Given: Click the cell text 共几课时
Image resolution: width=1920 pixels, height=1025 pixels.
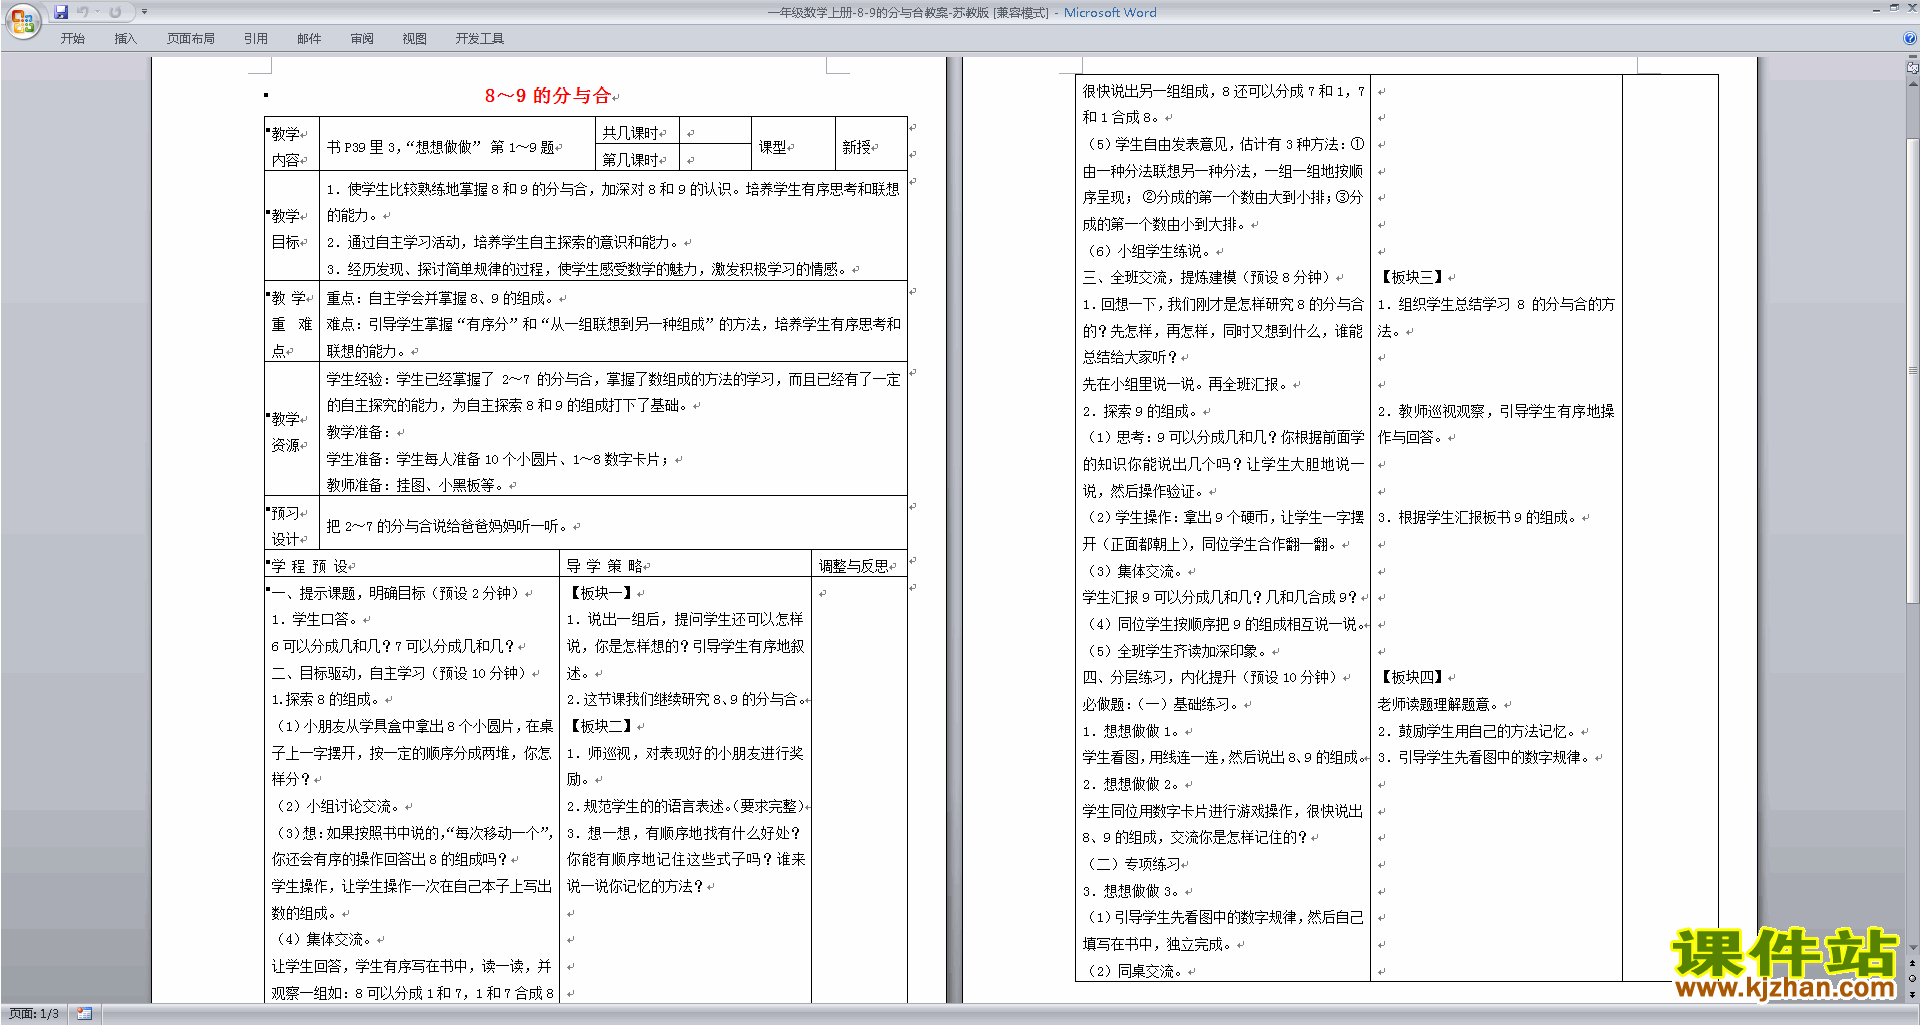Looking at the screenshot, I should tap(630, 133).
